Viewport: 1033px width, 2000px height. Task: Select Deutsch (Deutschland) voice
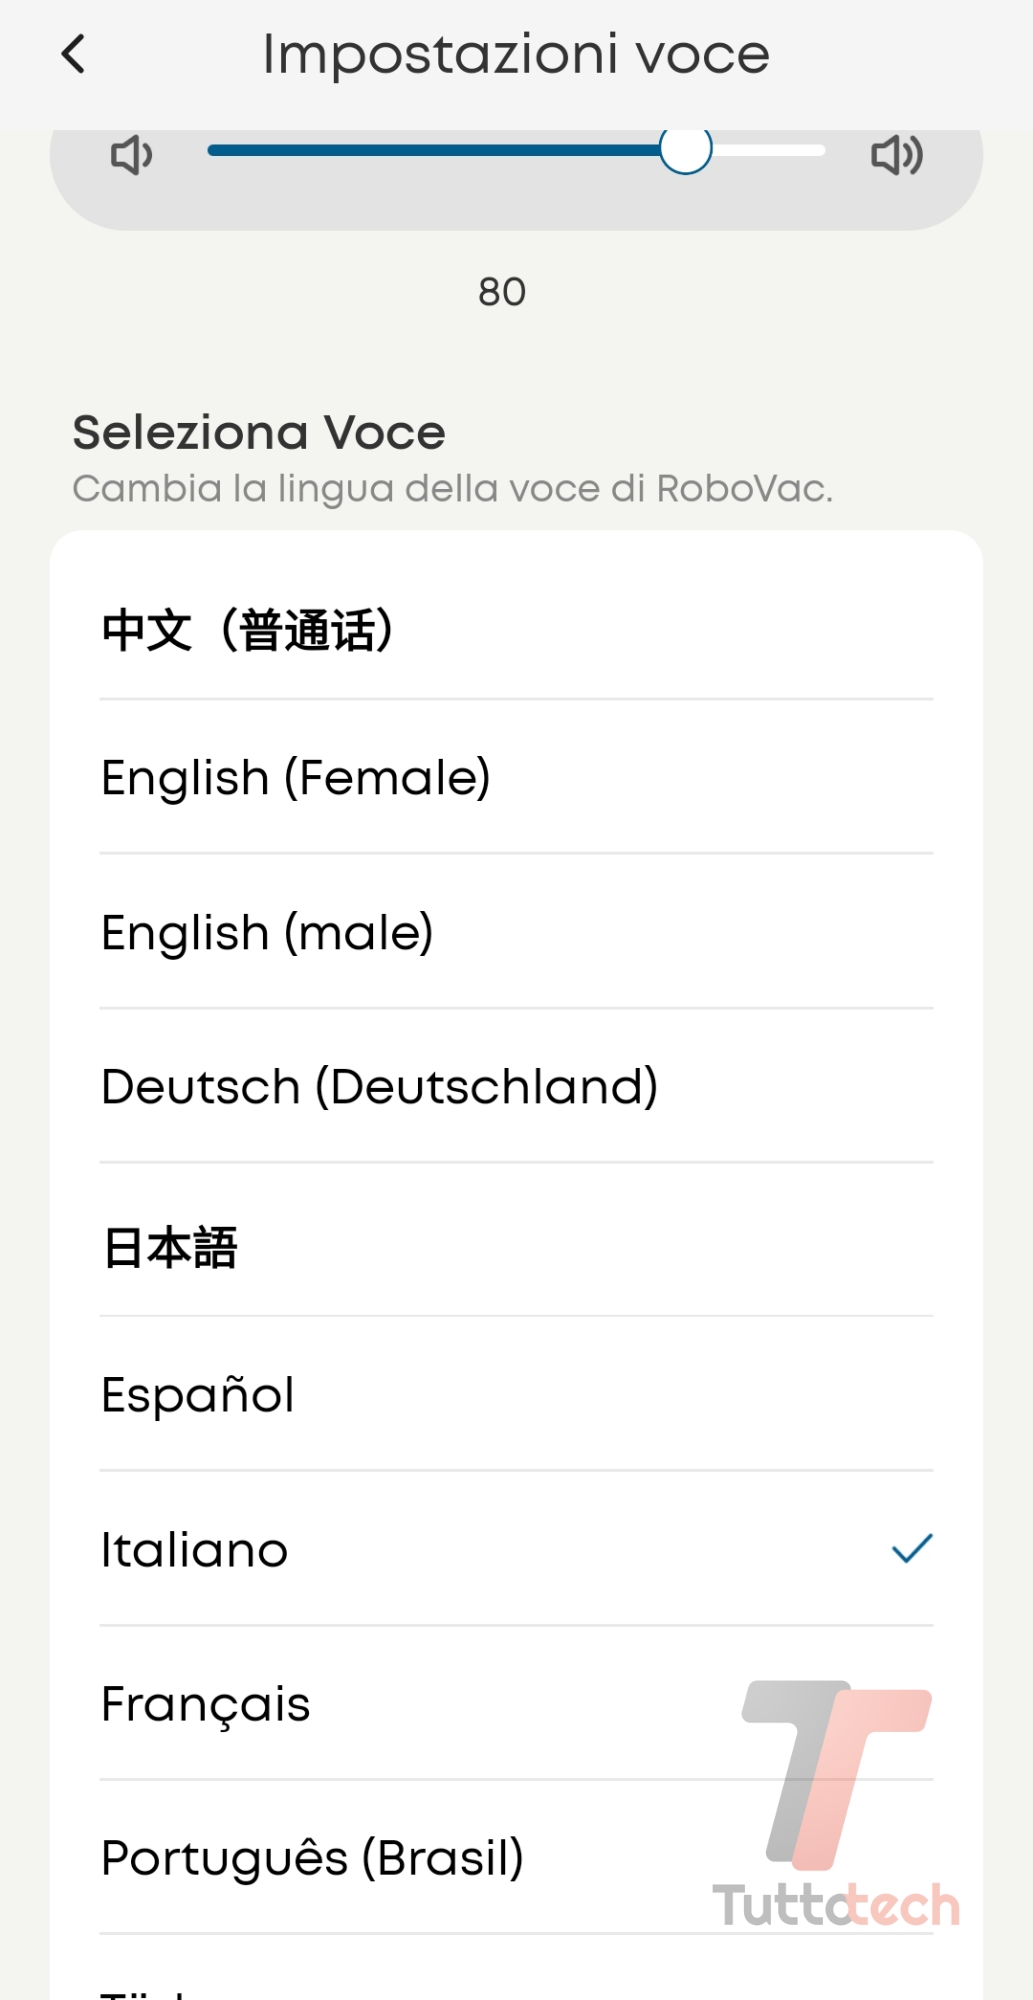point(380,1086)
